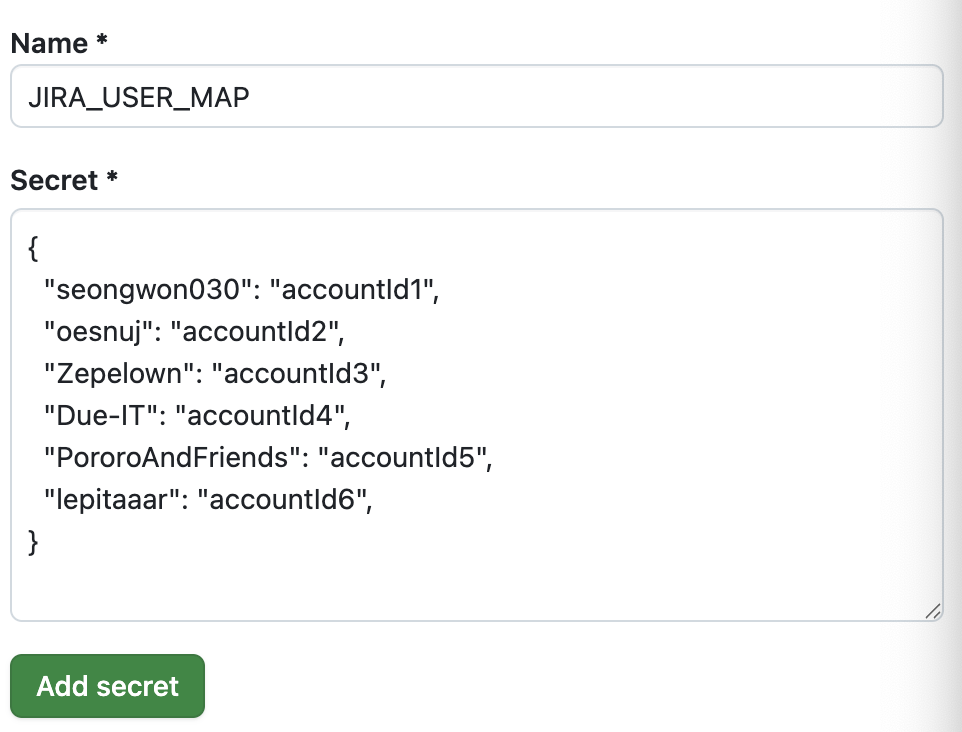Place cursor in the "PororoAndFriends" key text
Viewport: 962px width, 732px height.
(x=172, y=458)
